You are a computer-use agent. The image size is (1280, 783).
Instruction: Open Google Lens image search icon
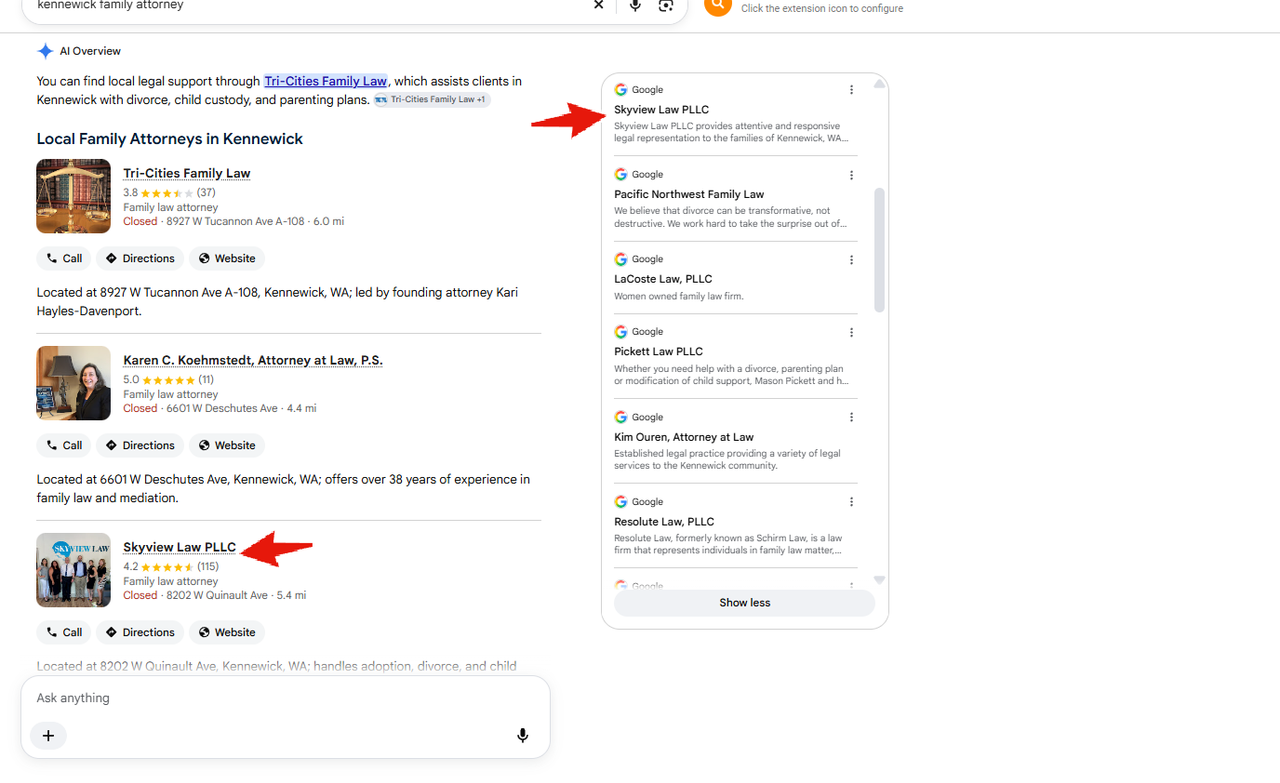pyautogui.click(x=666, y=5)
